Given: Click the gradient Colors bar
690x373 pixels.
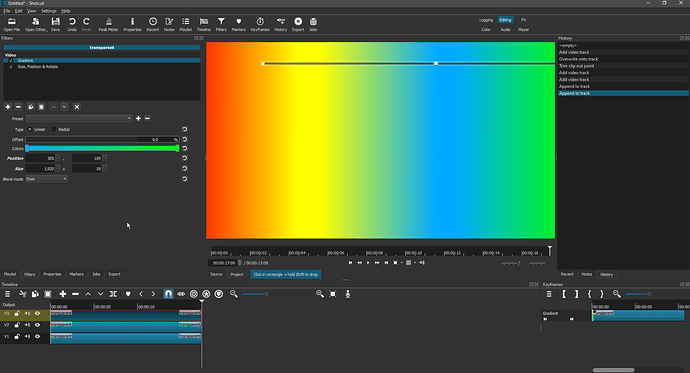Looking at the screenshot, I should tap(102, 149).
